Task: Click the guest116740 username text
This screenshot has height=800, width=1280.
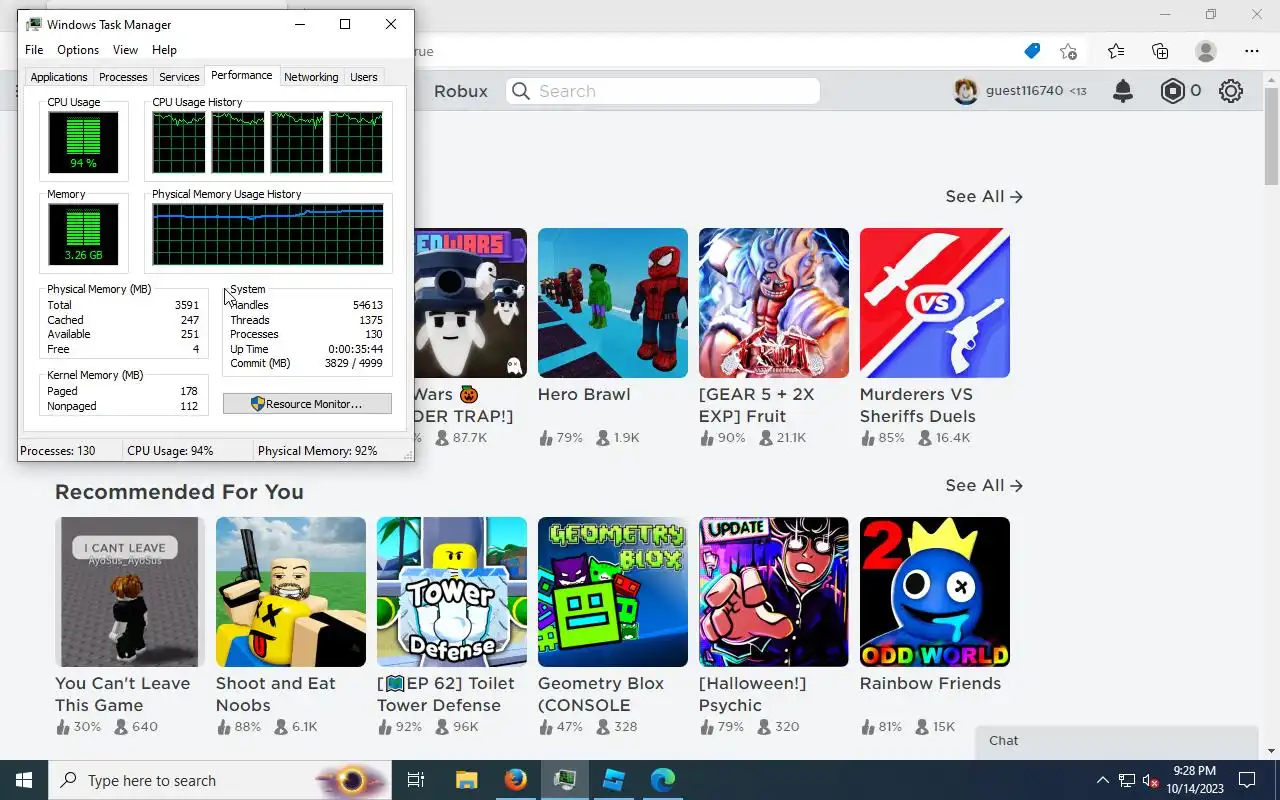Action: pyautogui.click(x=1024, y=91)
